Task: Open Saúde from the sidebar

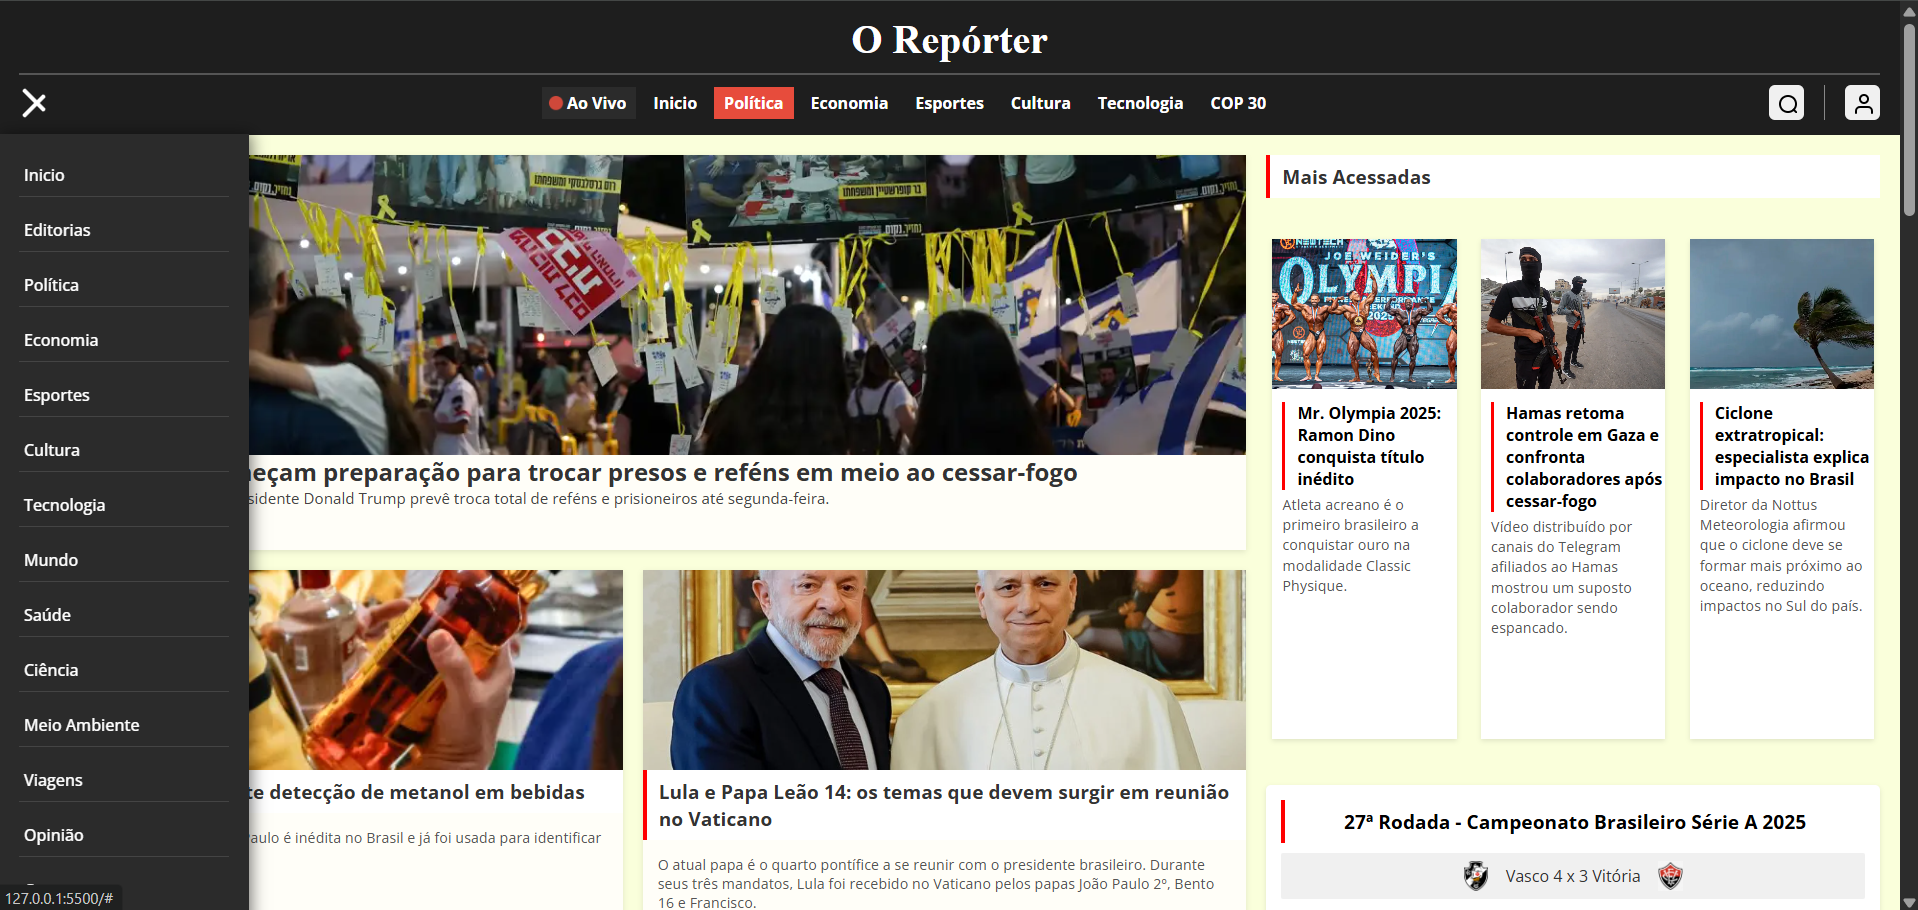Action: [x=47, y=614]
